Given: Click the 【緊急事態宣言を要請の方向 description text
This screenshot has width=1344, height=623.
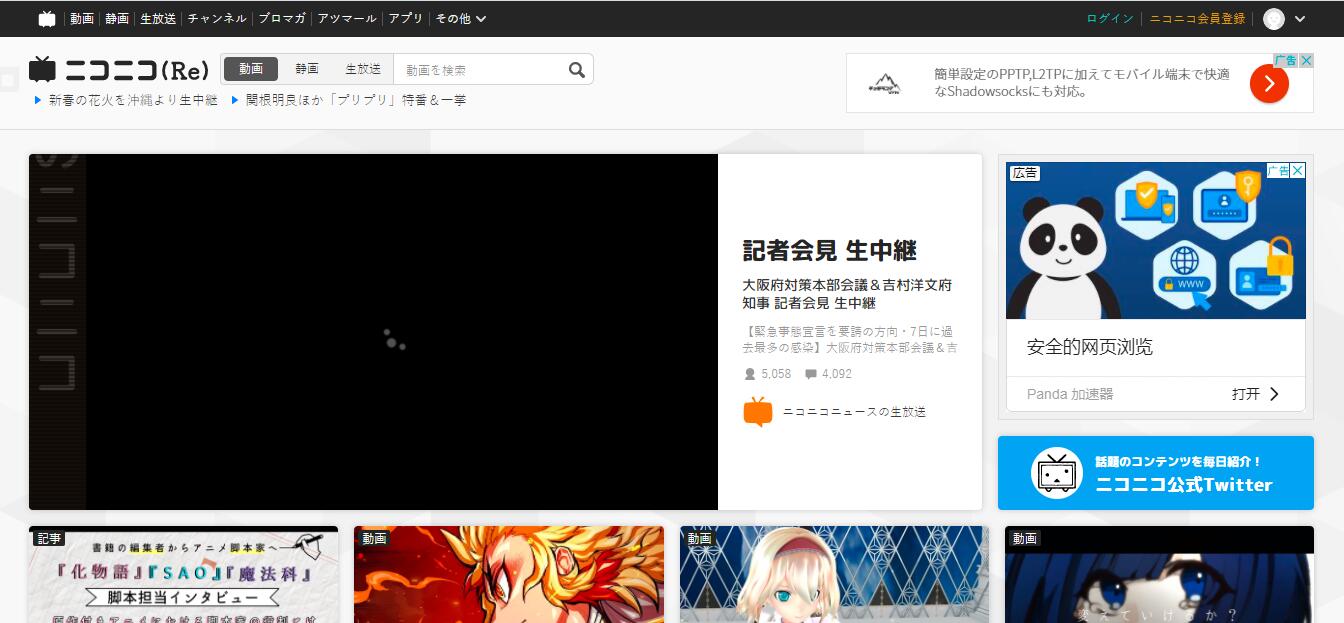Looking at the screenshot, I should (850, 339).
